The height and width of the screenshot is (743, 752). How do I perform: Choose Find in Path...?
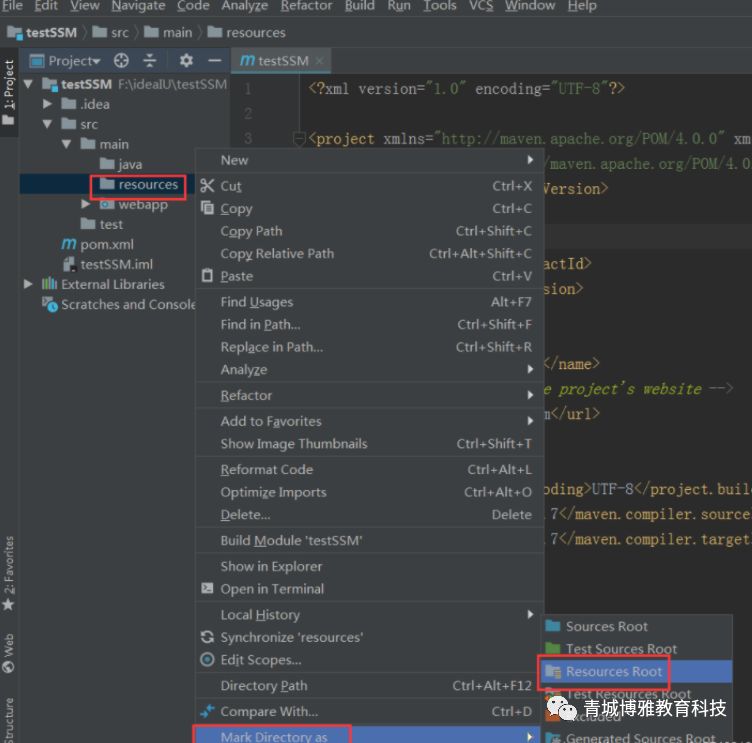click(370, 324)
